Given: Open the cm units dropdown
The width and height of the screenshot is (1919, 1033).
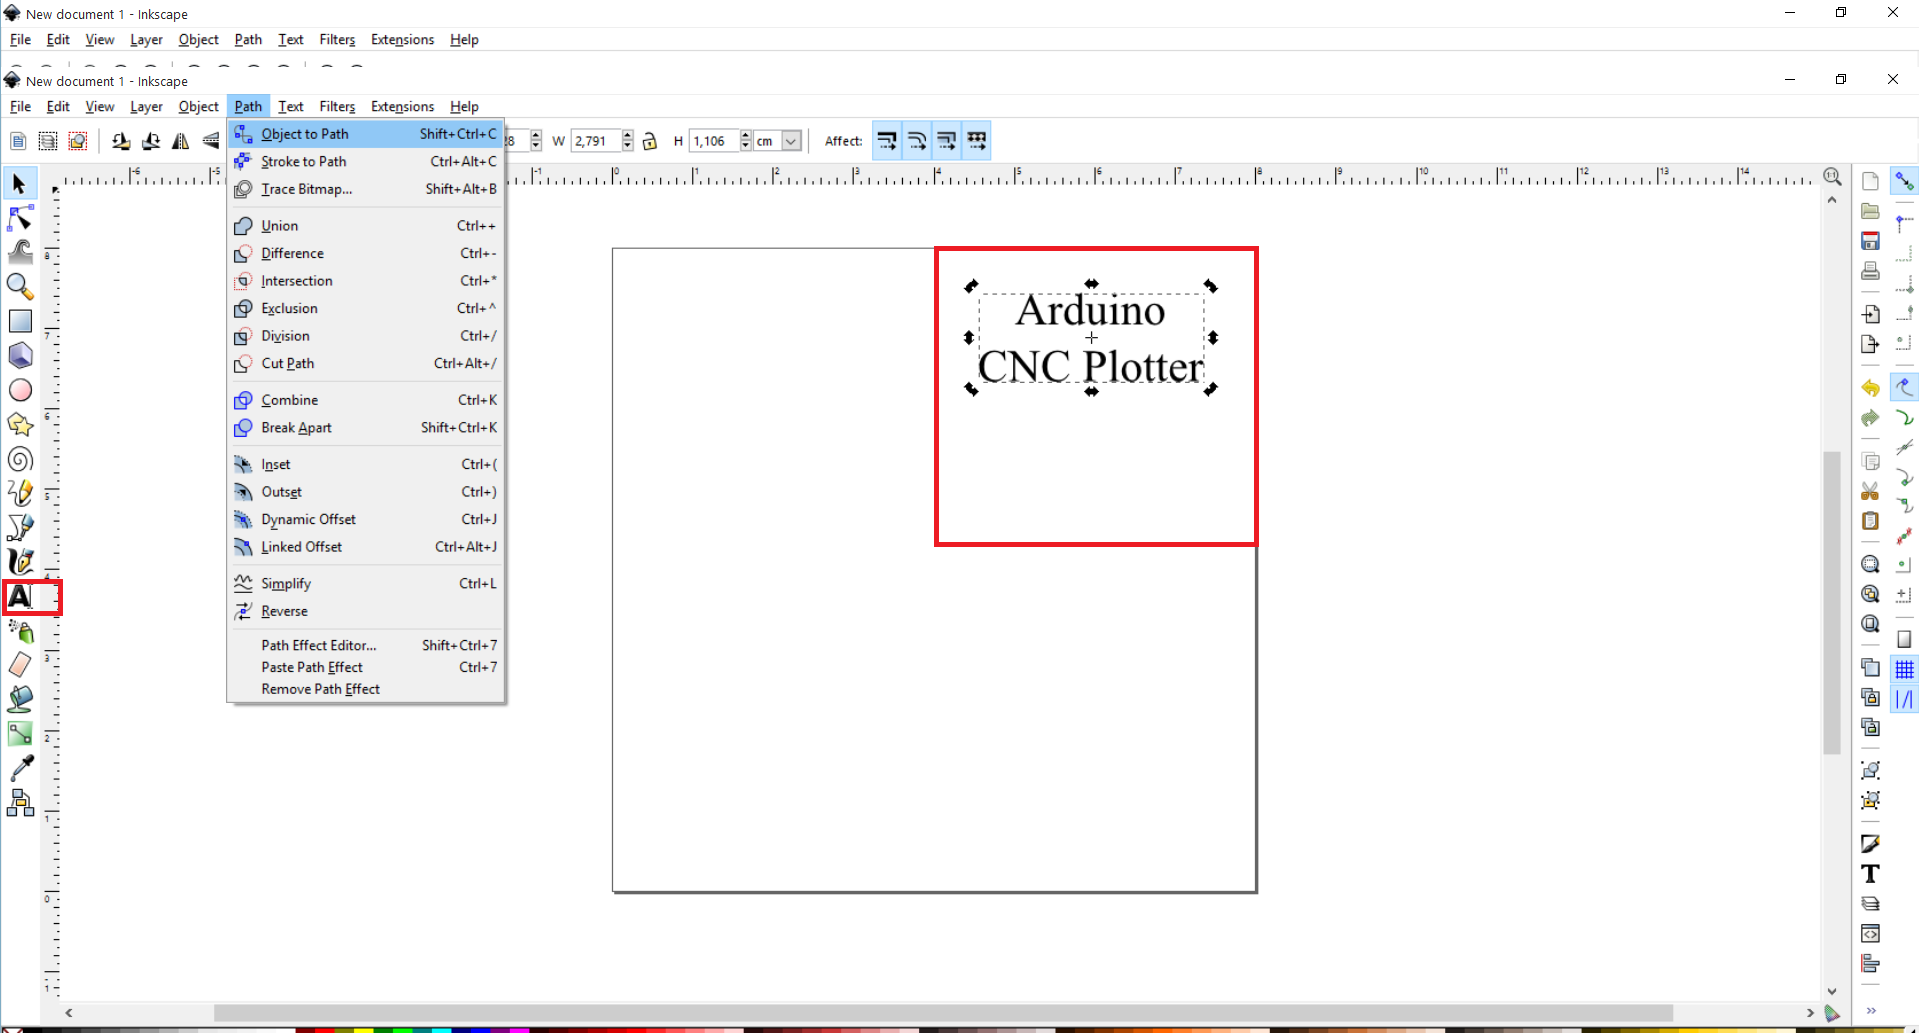Looking at the screenshot, I should pyautogui.click(x=789, y=141).
